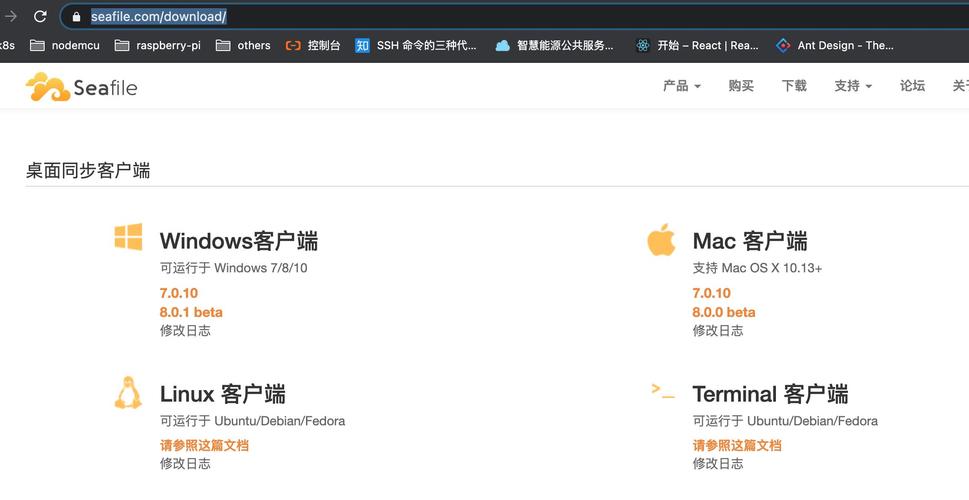Download Mac client 8.0.0 beta

[724, 312]
